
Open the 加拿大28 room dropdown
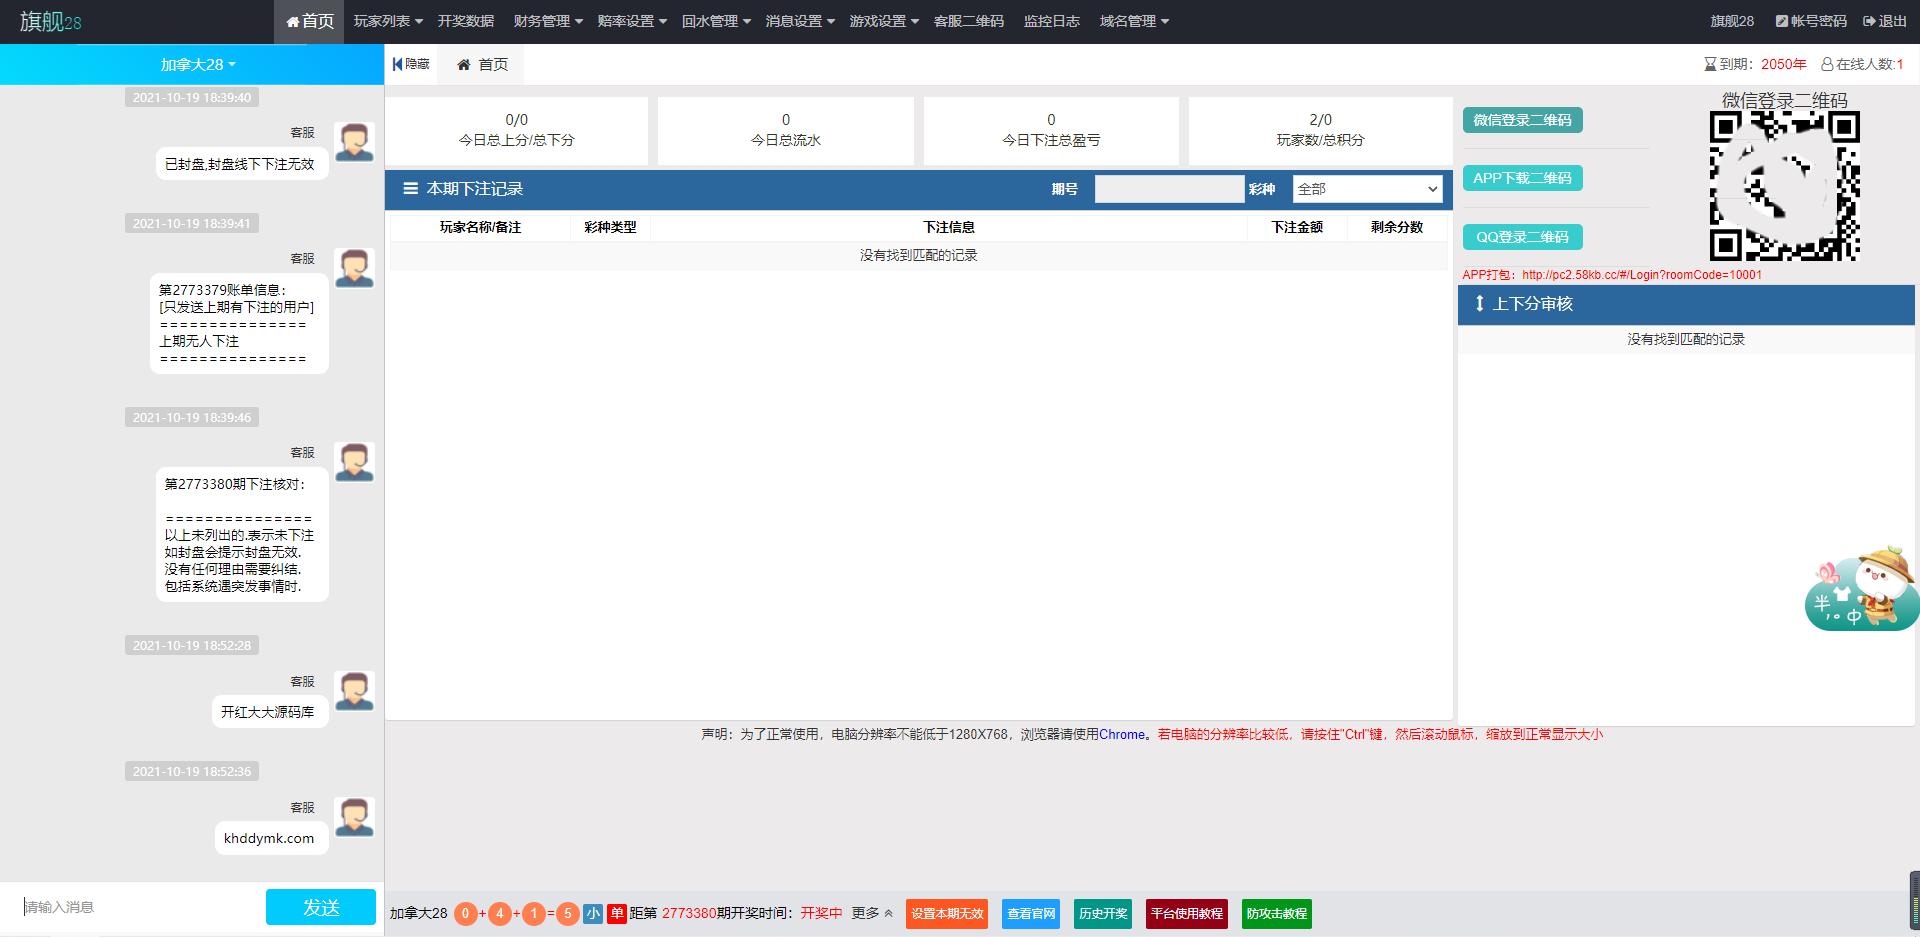[x=198, y=64]
